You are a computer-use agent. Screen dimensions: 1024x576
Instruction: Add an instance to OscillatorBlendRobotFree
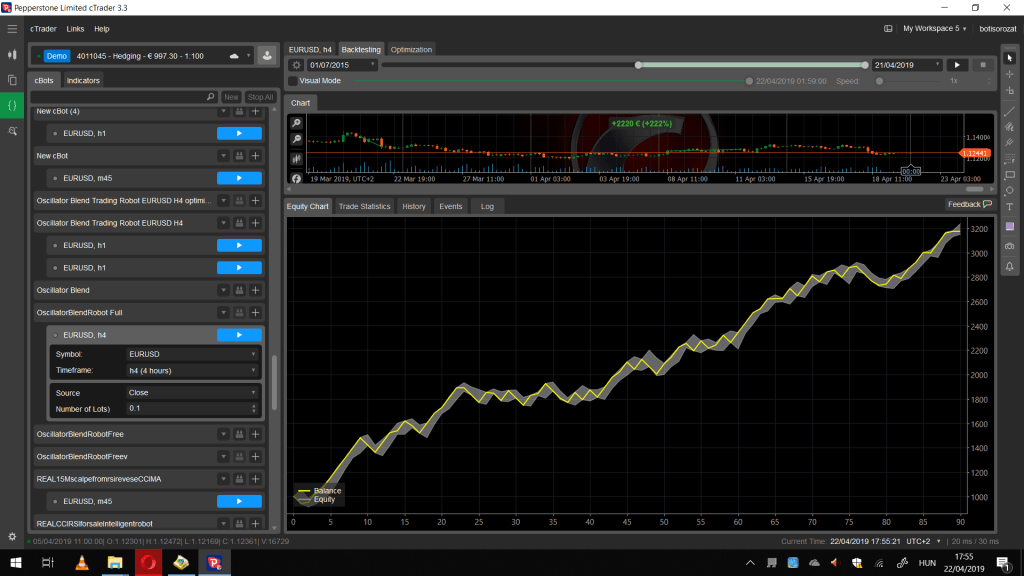[x=255, y=434]
